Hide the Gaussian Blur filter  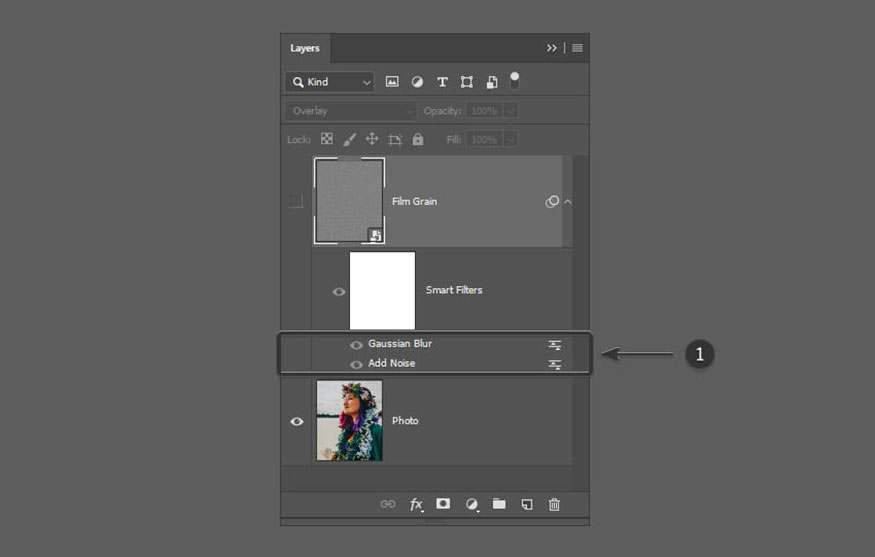356,345
